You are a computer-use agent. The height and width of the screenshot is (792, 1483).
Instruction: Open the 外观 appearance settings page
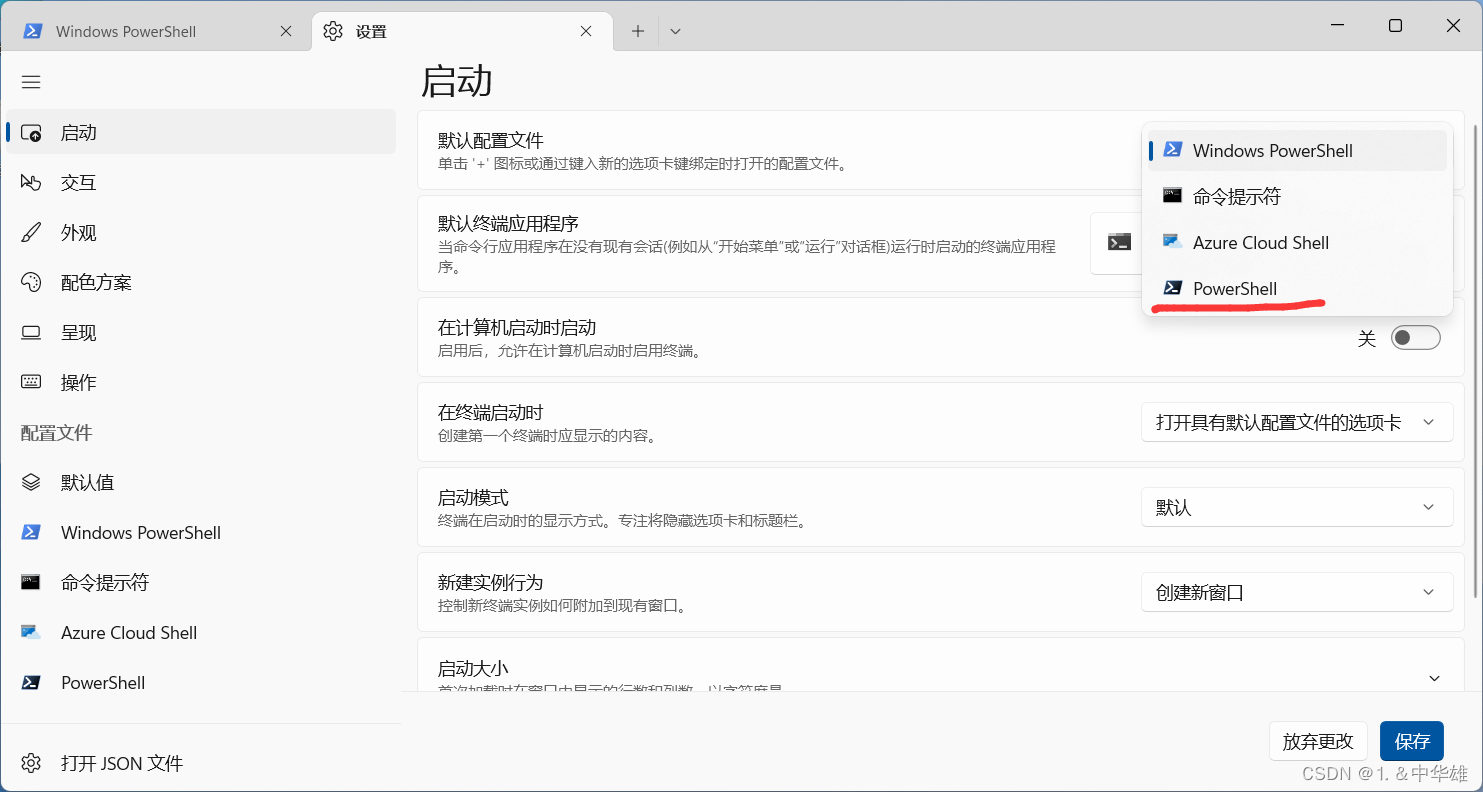click(200, 232)
